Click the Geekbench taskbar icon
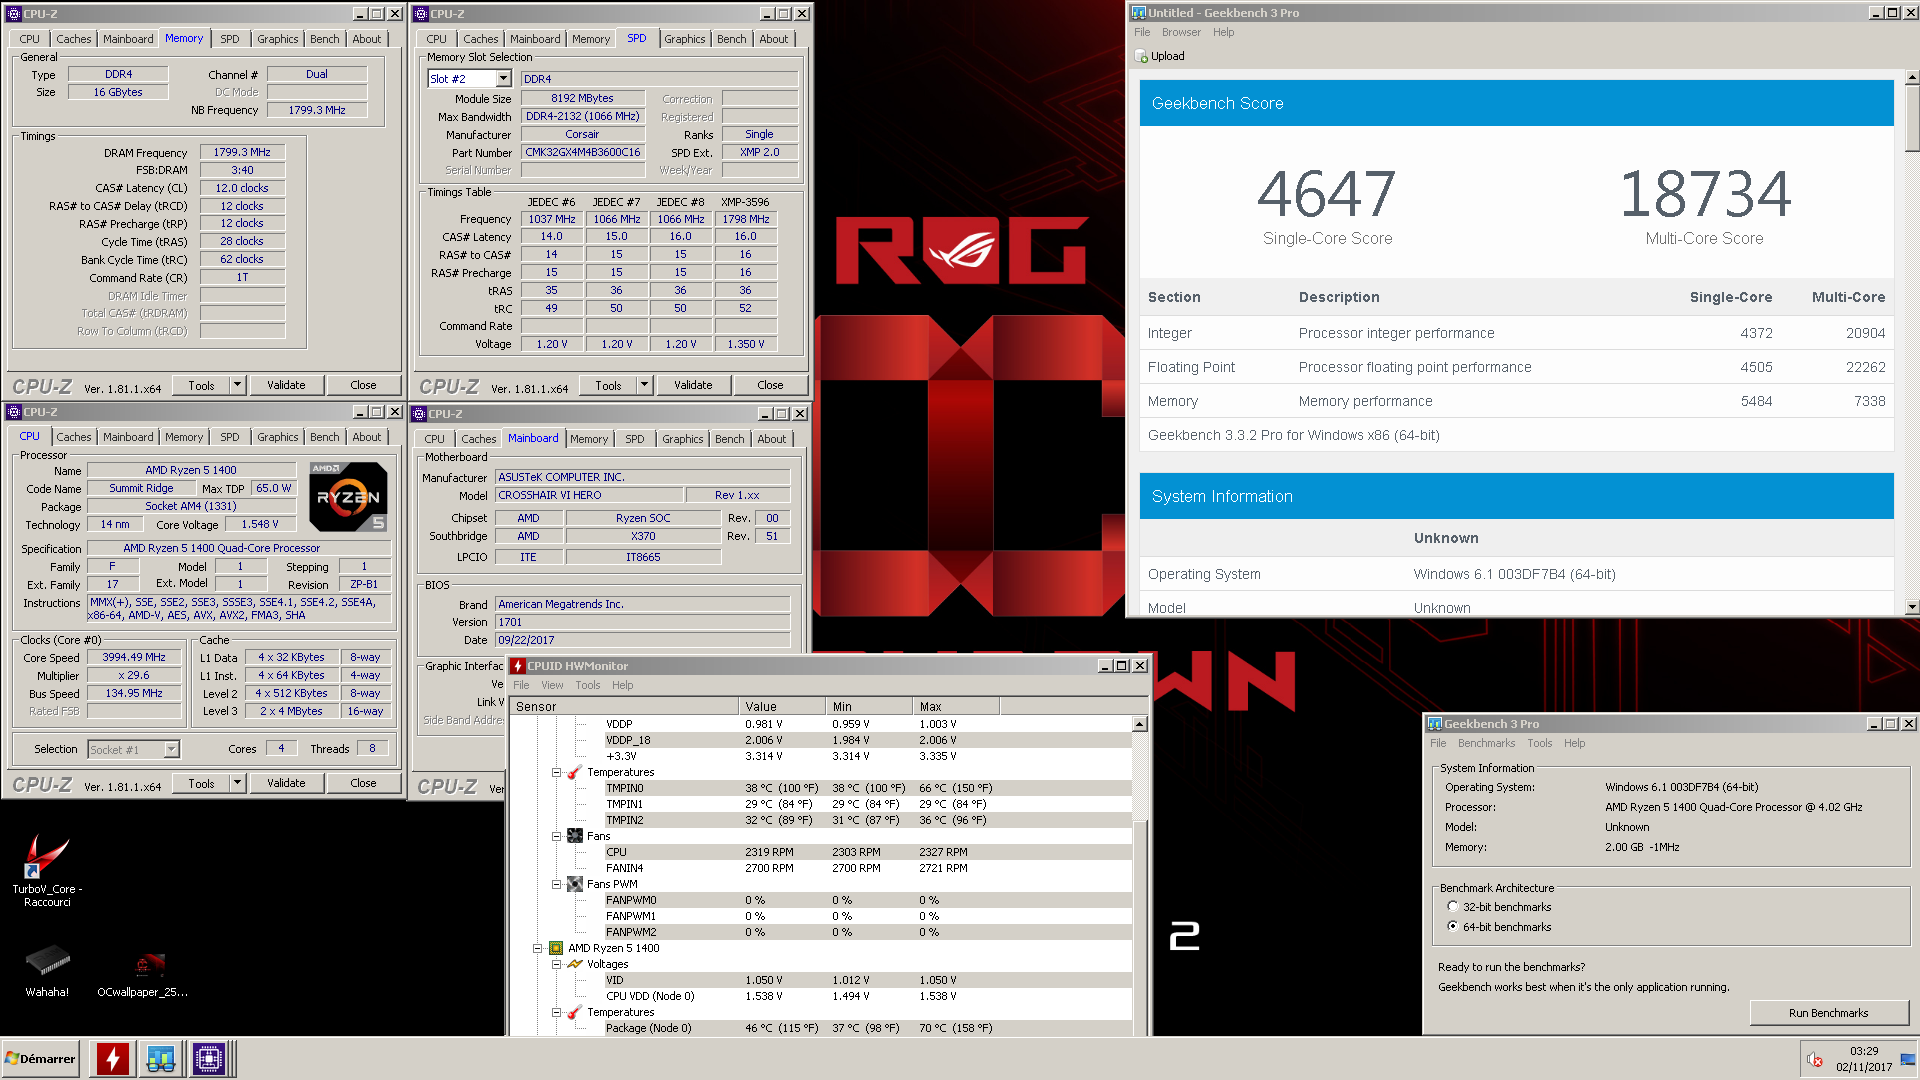 [160, 1058]
